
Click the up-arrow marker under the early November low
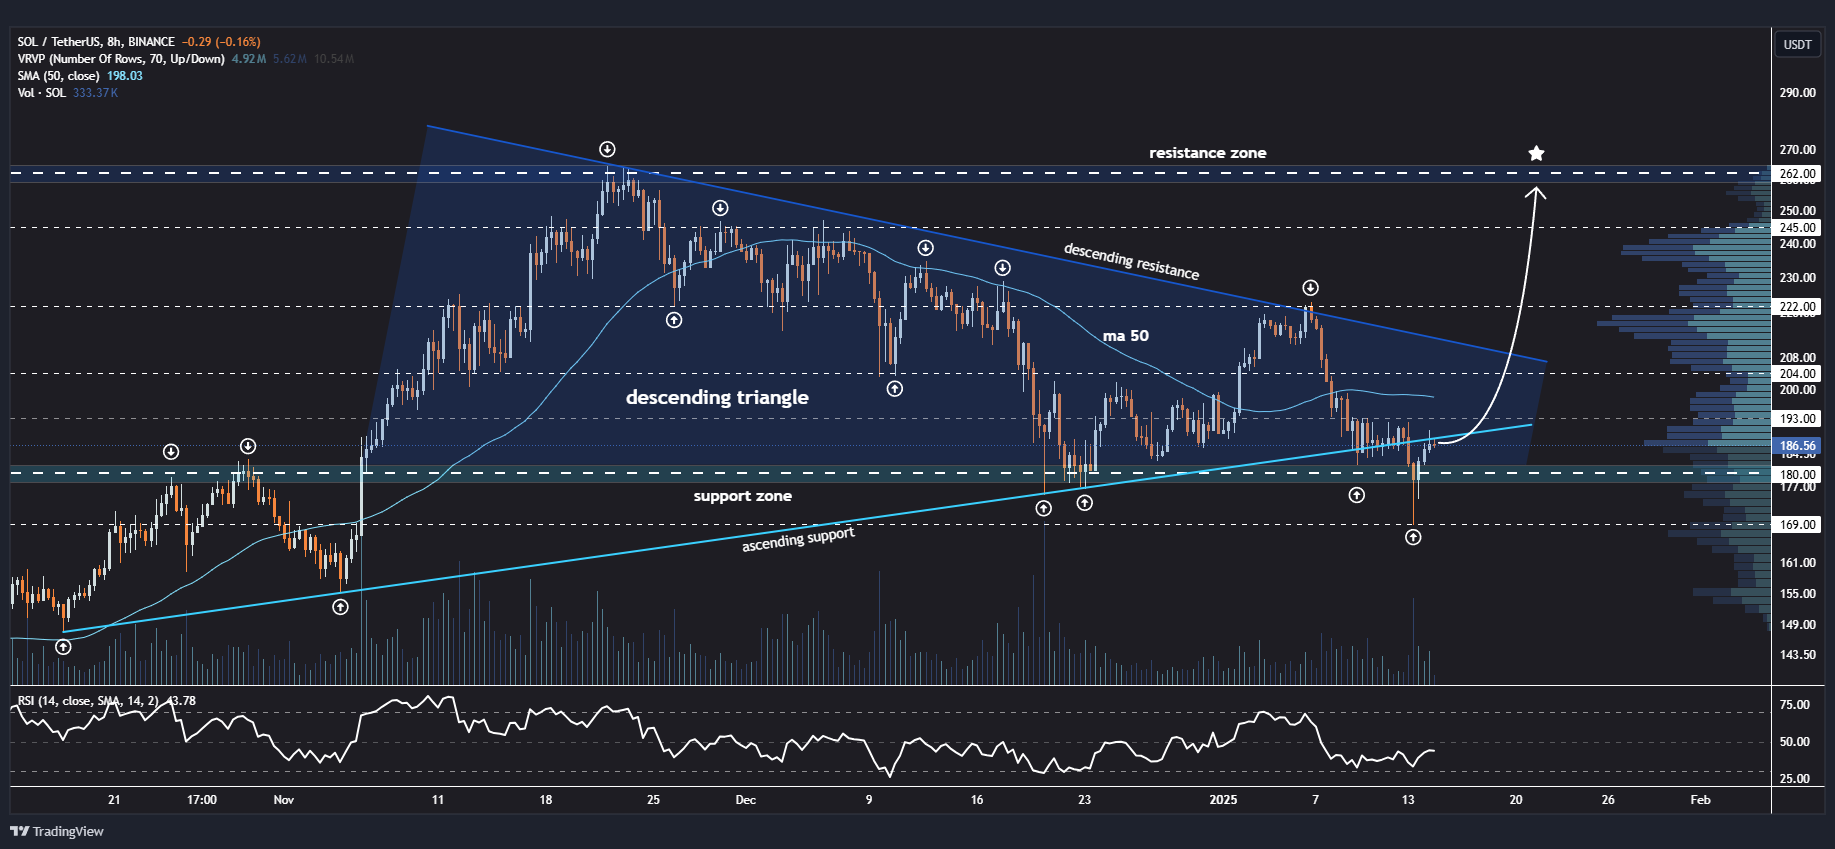tap(340, 607)
